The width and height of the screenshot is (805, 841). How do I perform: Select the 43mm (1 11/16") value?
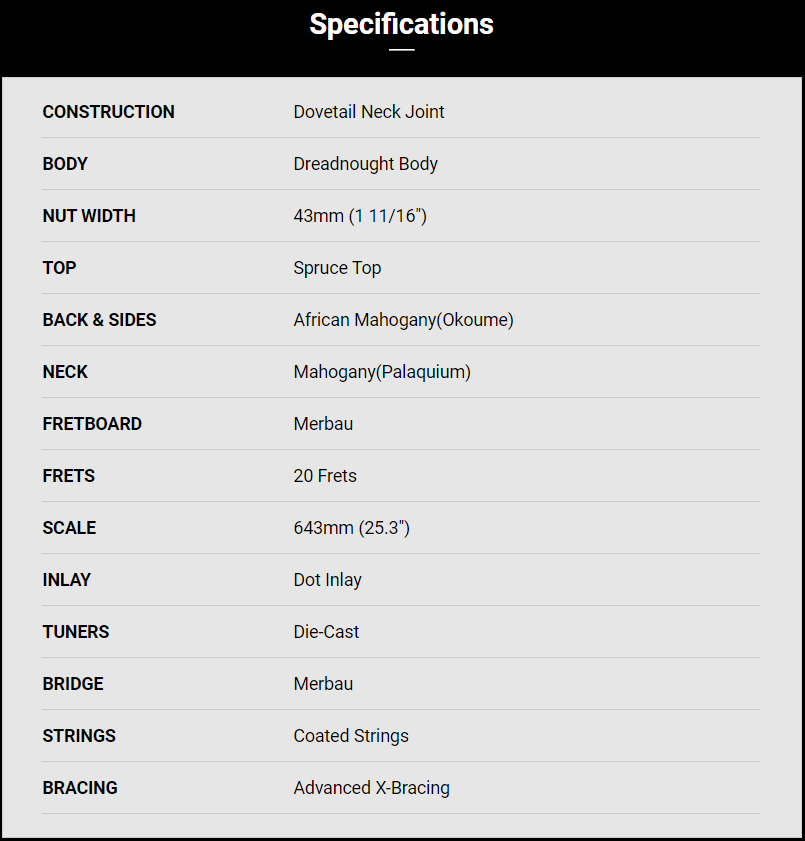click(x=360, y=216)
